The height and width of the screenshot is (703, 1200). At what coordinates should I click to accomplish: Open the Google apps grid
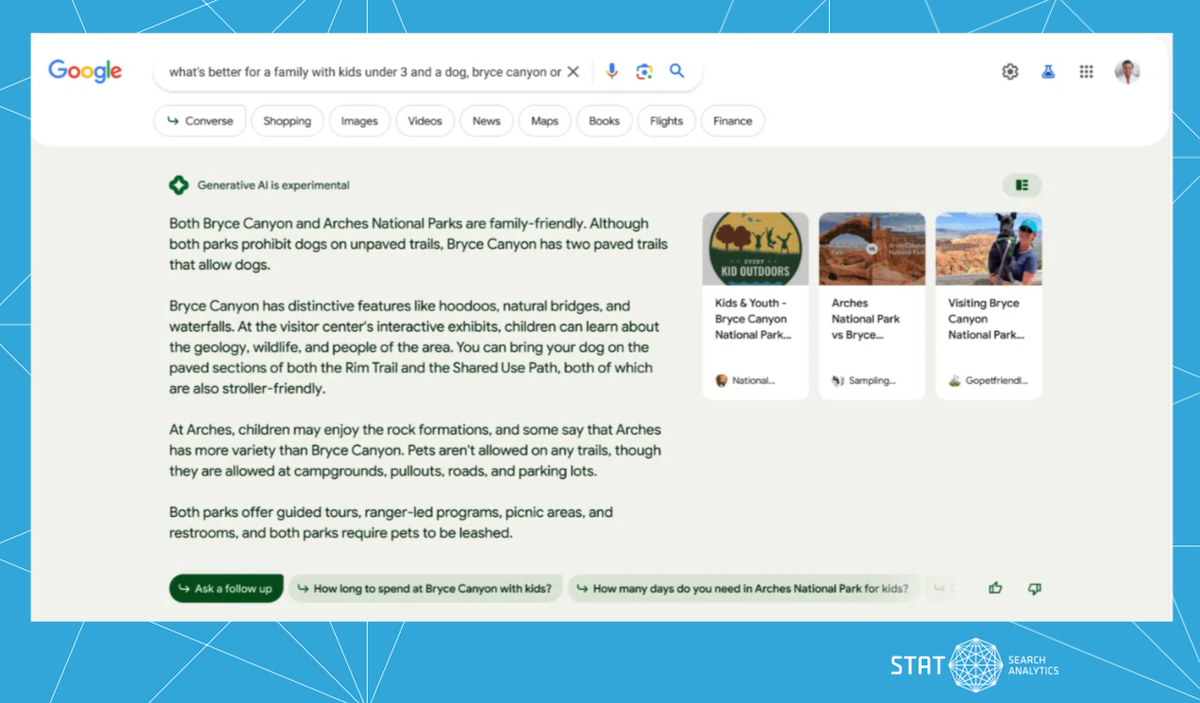(x=1086, y=71)
